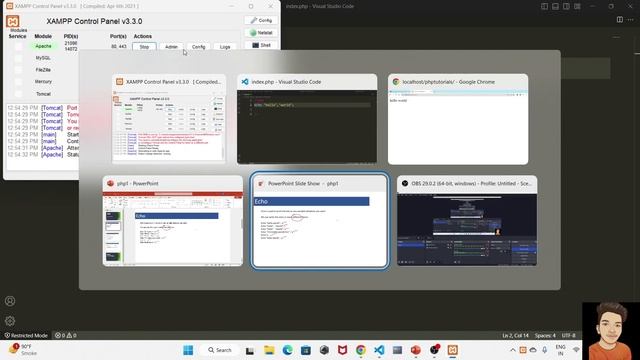640x360 pixels.
Task: Open Visual Studio Code from the taskbar
Action: point(379,350)
